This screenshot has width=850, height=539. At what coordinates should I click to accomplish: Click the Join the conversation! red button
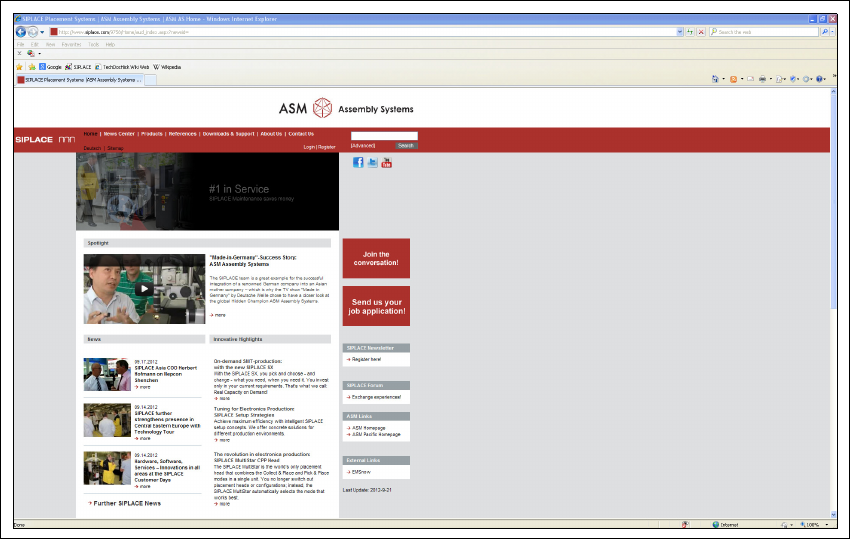pos(376,259)
